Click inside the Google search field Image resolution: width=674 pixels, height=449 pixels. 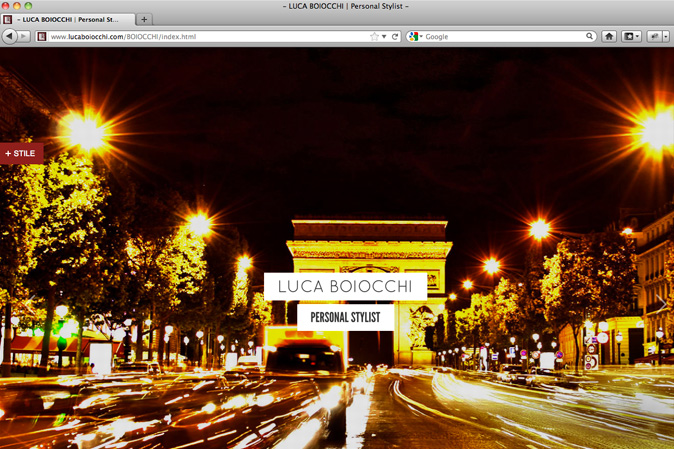500,37
